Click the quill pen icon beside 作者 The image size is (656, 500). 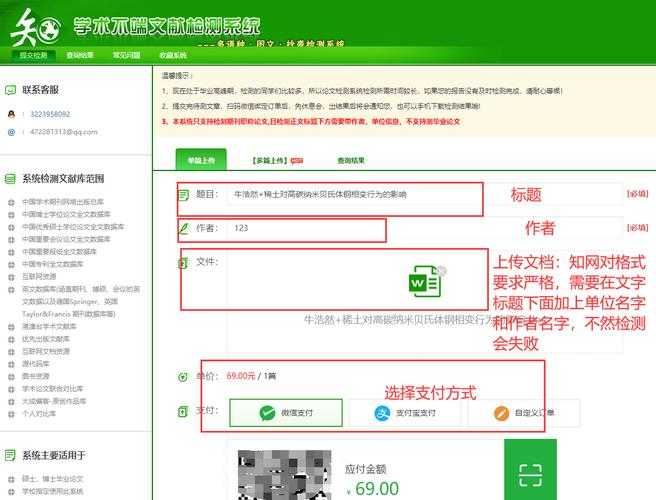[x=183, y=228]
